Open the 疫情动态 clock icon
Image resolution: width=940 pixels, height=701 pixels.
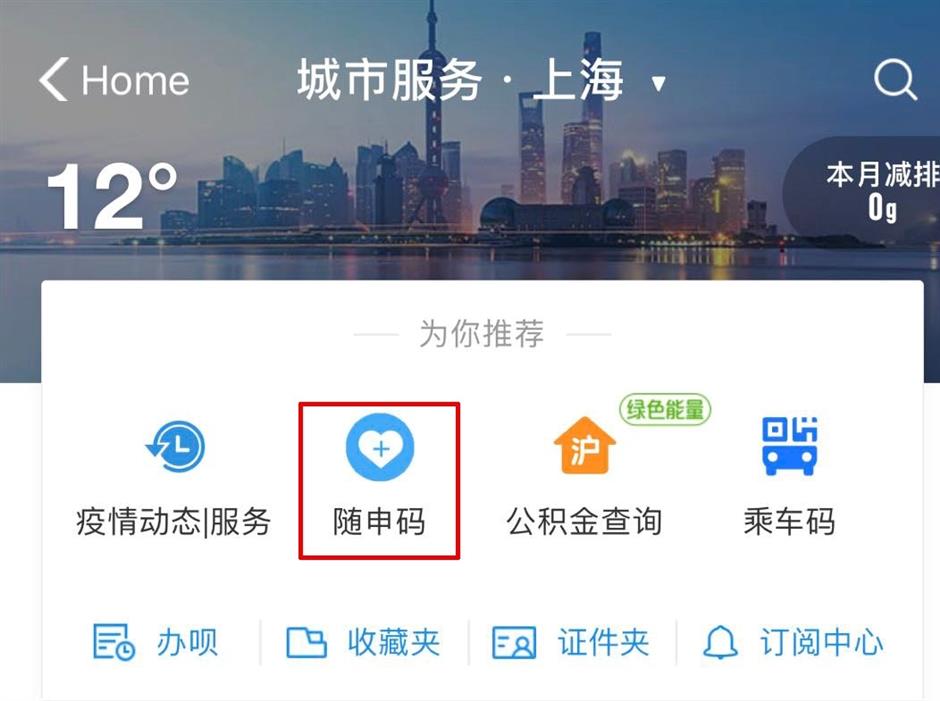point(176,447)
